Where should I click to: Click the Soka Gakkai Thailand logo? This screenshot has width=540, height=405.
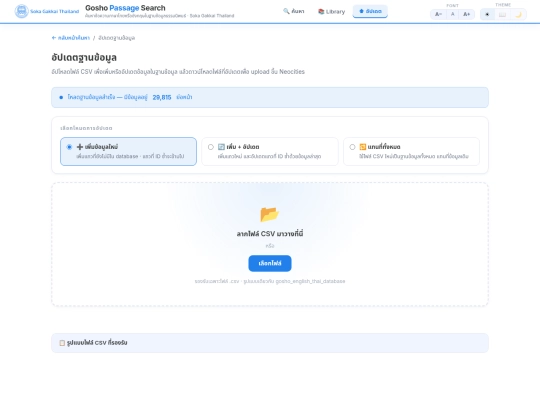point(47,11)
